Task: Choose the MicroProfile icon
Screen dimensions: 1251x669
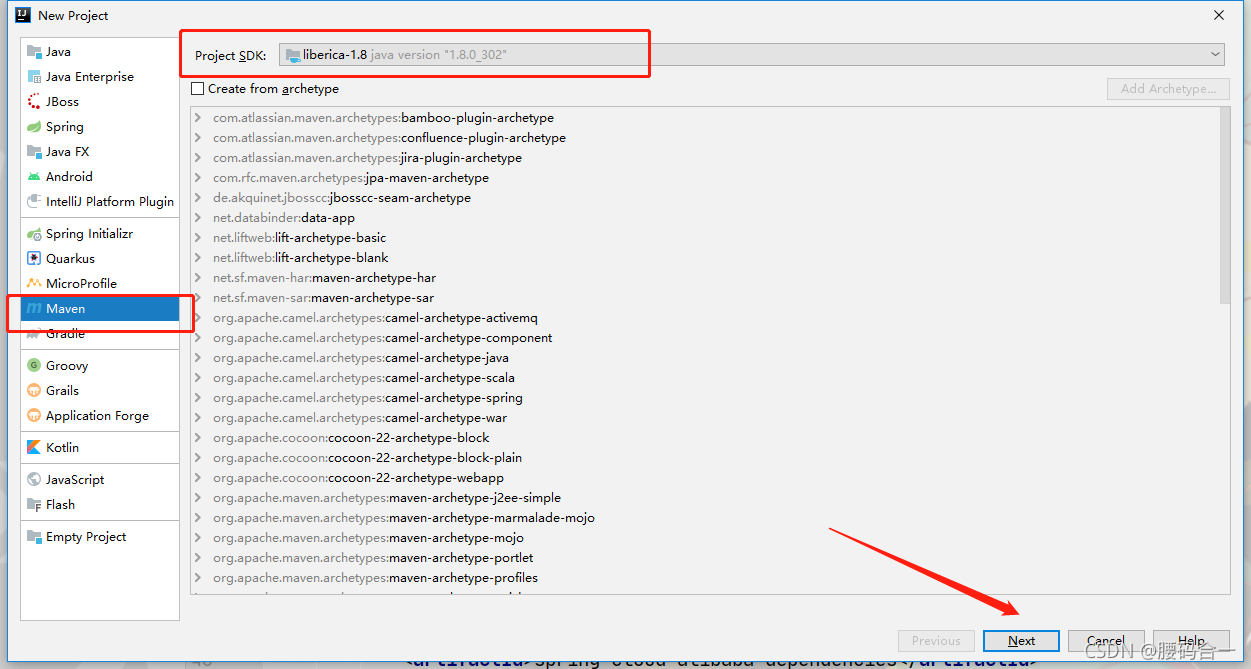Action: (x=34, y=284)
